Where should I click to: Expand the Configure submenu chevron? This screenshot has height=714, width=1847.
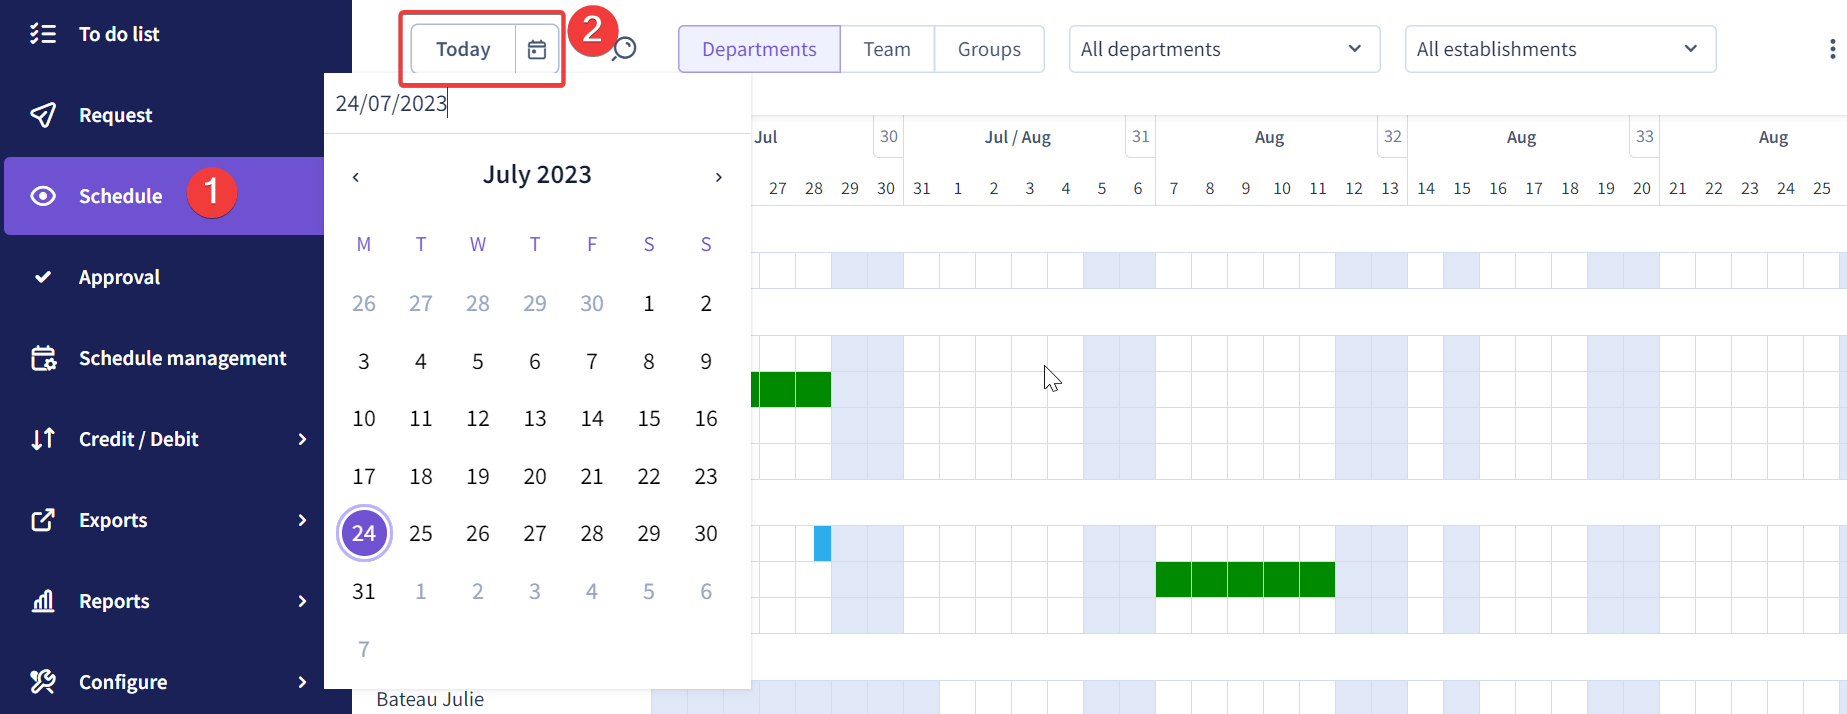click(x=302, y=682)
